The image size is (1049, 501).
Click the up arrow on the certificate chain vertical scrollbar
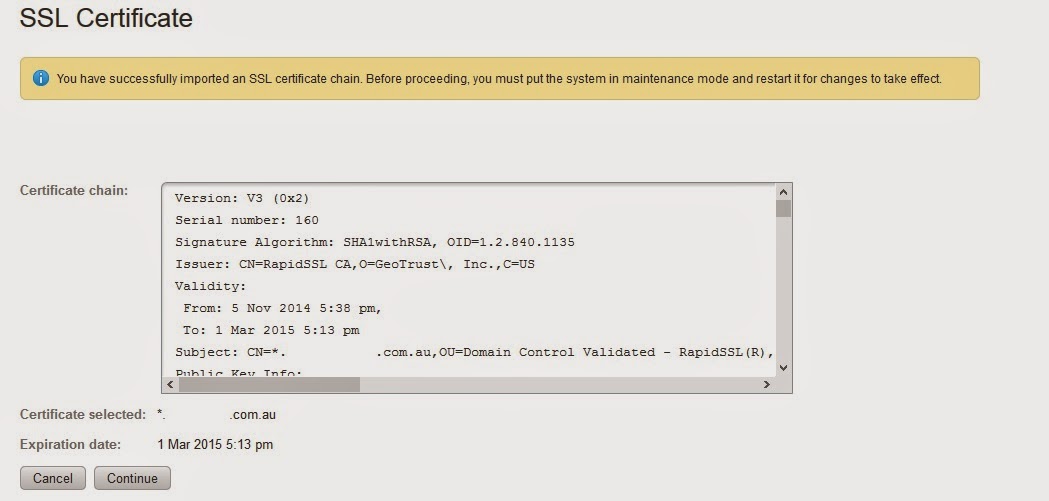pyautogui.click(x=783, y=192)
